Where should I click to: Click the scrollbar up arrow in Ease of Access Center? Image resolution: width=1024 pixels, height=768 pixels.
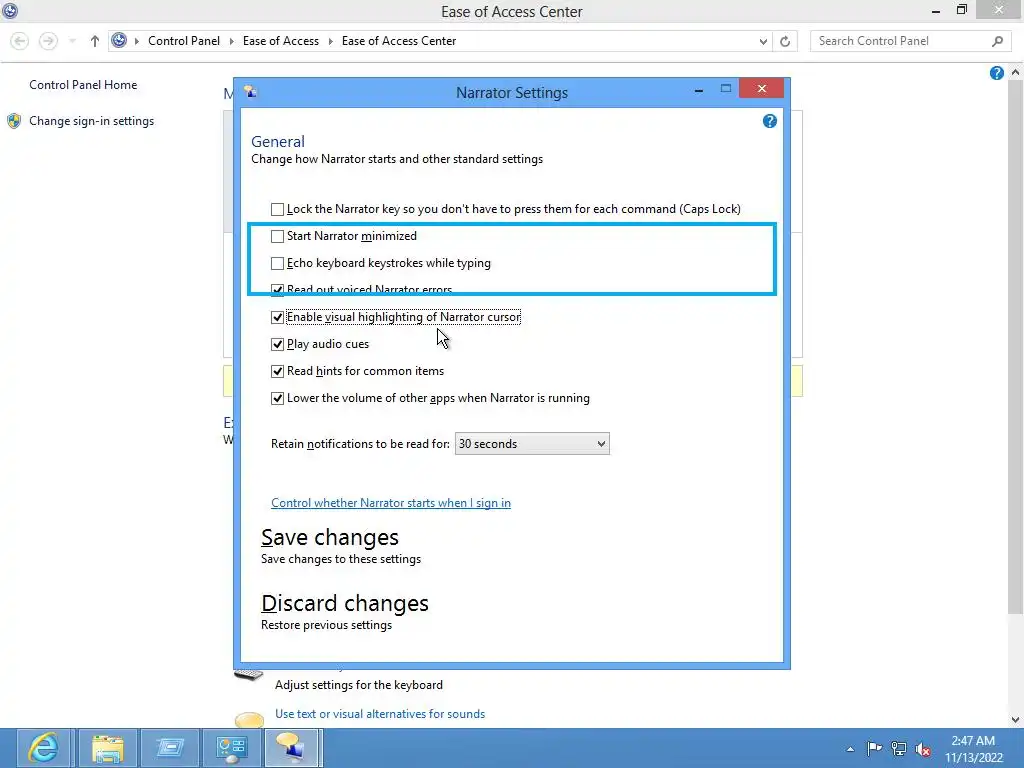[x=1015, y=73]
